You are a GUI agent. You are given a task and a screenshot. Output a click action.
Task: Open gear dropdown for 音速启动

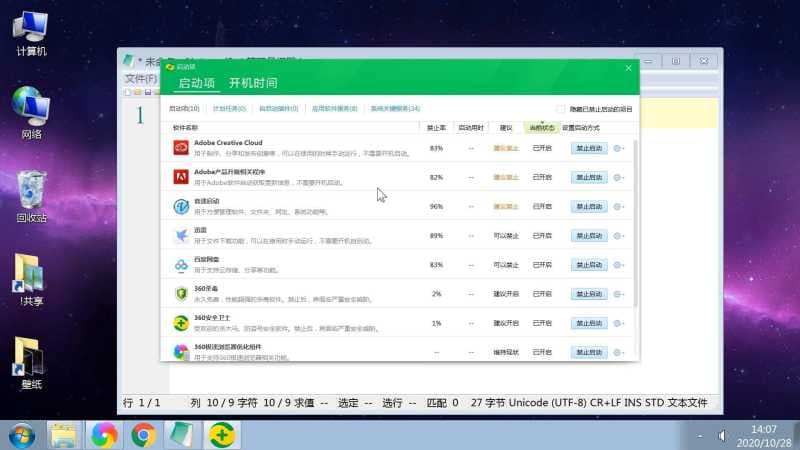[x=618, y=207]
